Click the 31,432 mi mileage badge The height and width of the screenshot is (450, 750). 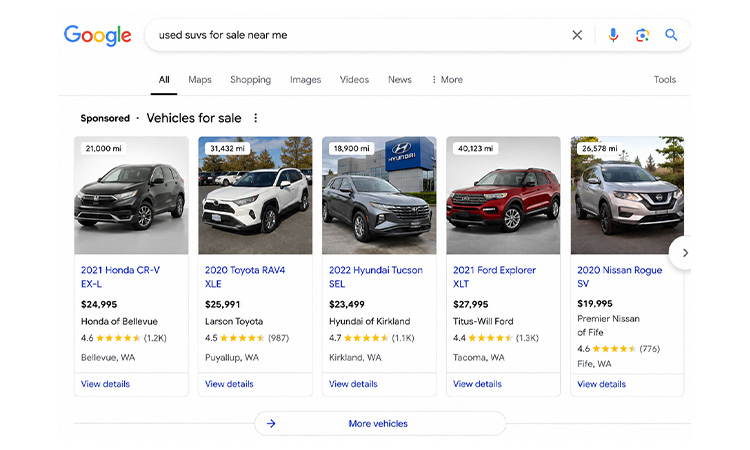click(227, 148)
